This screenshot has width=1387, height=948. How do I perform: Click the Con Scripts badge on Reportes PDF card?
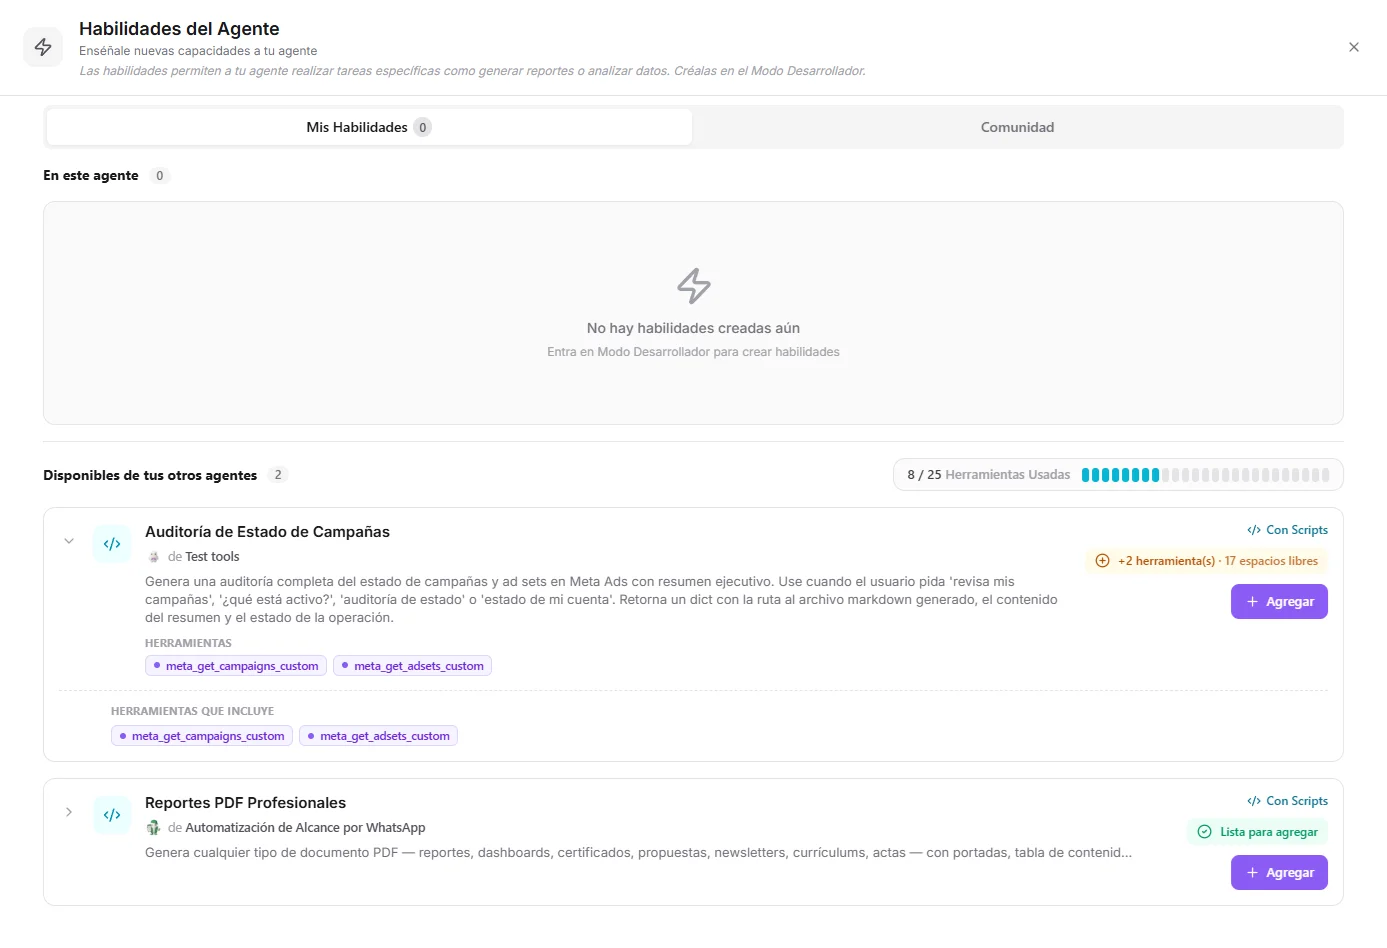click(x=1287, y=801)
